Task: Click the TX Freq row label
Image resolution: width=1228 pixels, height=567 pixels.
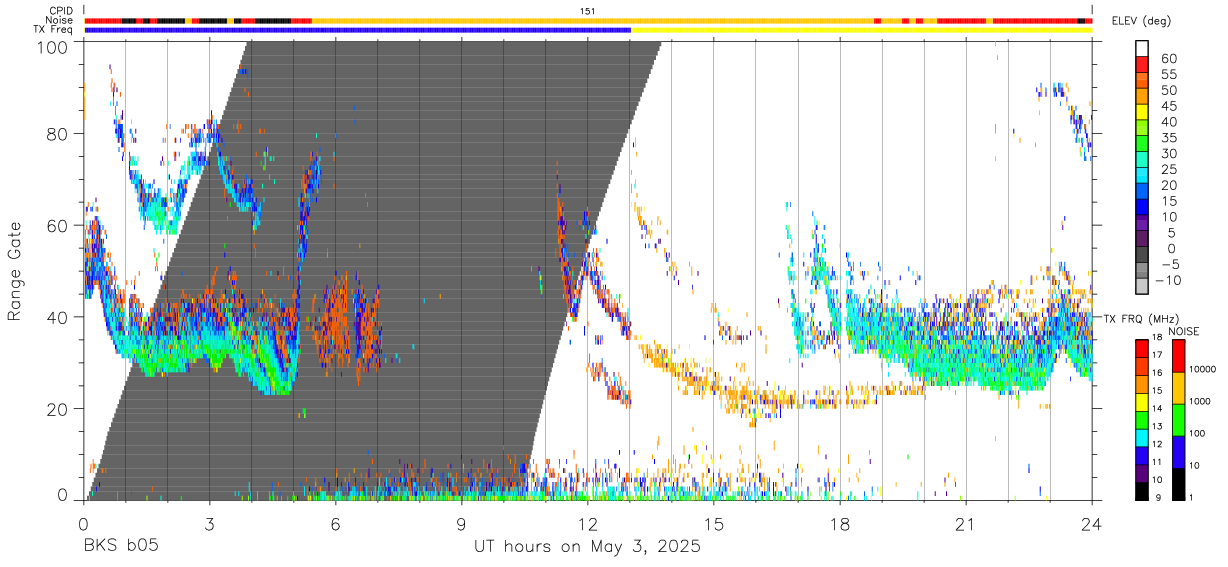Action: [54, 30]
